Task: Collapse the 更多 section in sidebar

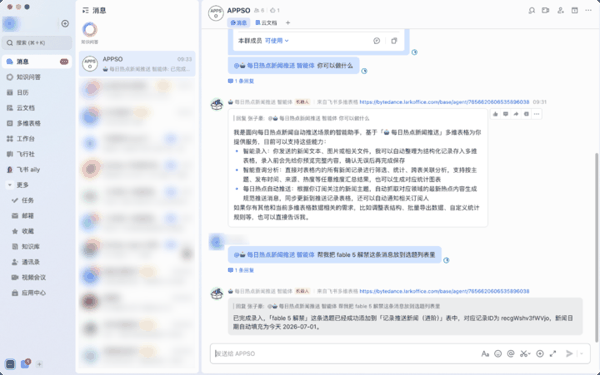Action: click(x=10, y=185)
